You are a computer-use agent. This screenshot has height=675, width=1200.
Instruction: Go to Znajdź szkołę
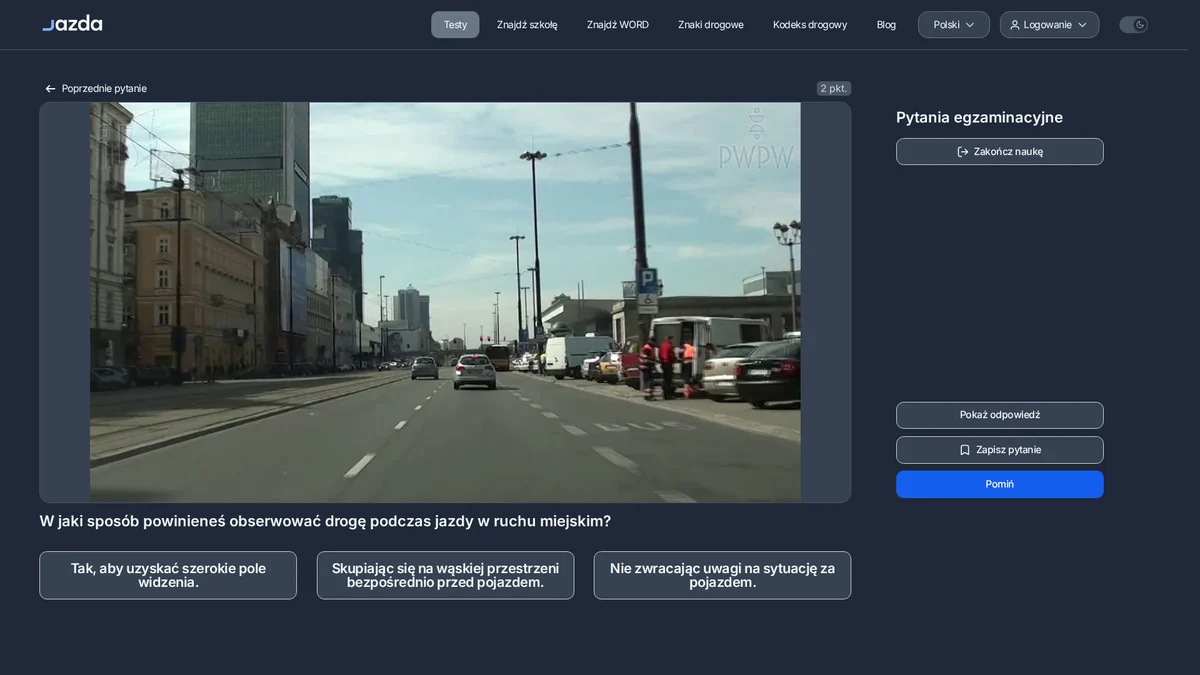527,25
